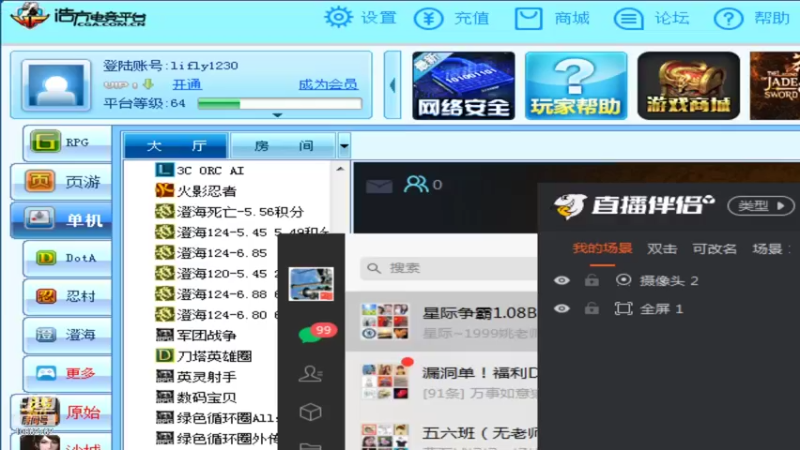Click the 成为会员 link
This screenshot has height=450, width=800.
point(328,84)
